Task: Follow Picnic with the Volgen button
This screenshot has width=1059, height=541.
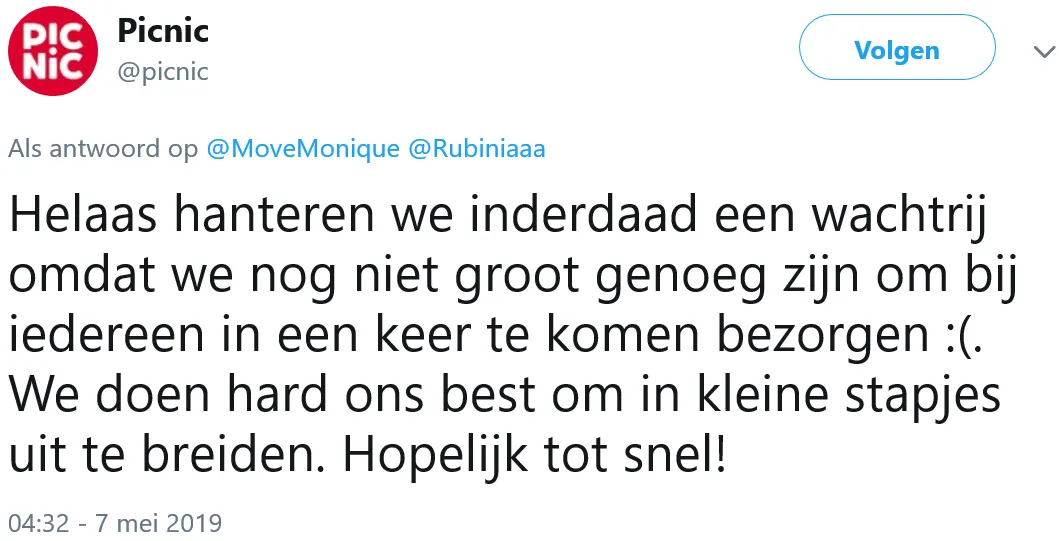Action: coord(897,50)
